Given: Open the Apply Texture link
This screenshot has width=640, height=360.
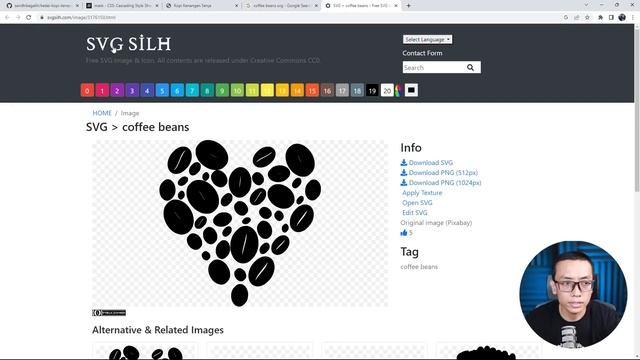Looking at the screenshot, I should pos(422,193).
